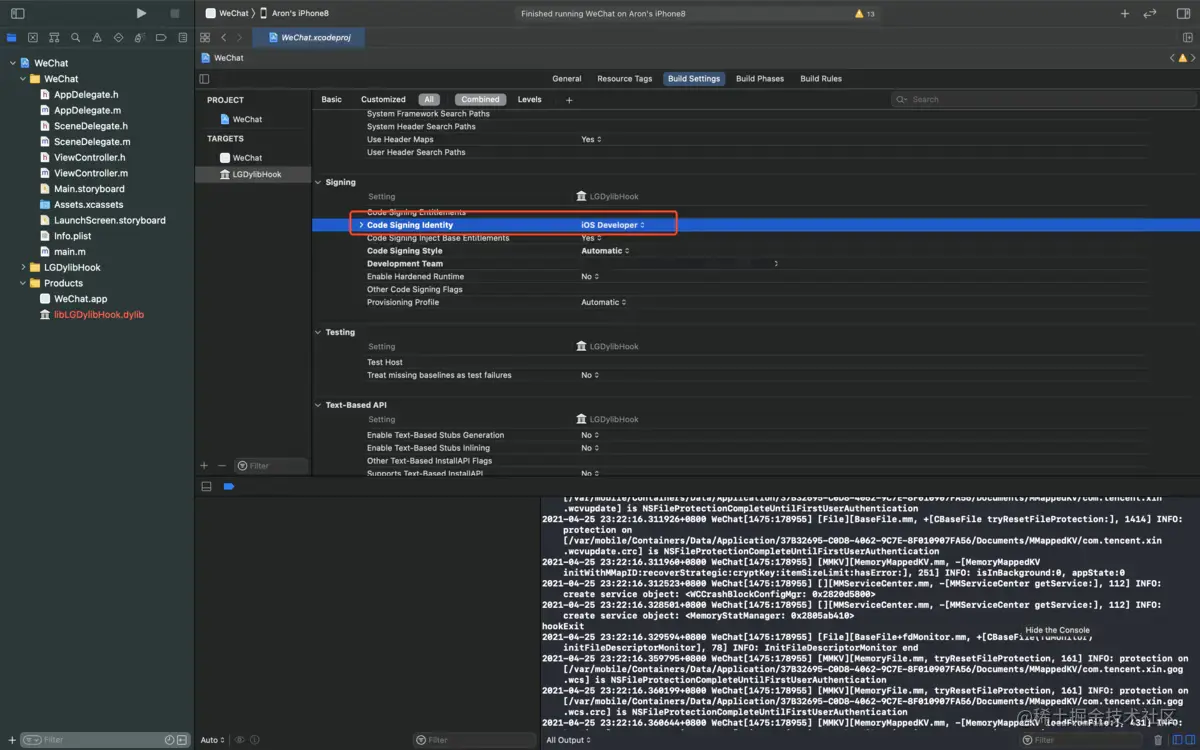1200x750 pixels.
Task: Open the iOS Developer identity dropdown
Action: click(612, 225)
